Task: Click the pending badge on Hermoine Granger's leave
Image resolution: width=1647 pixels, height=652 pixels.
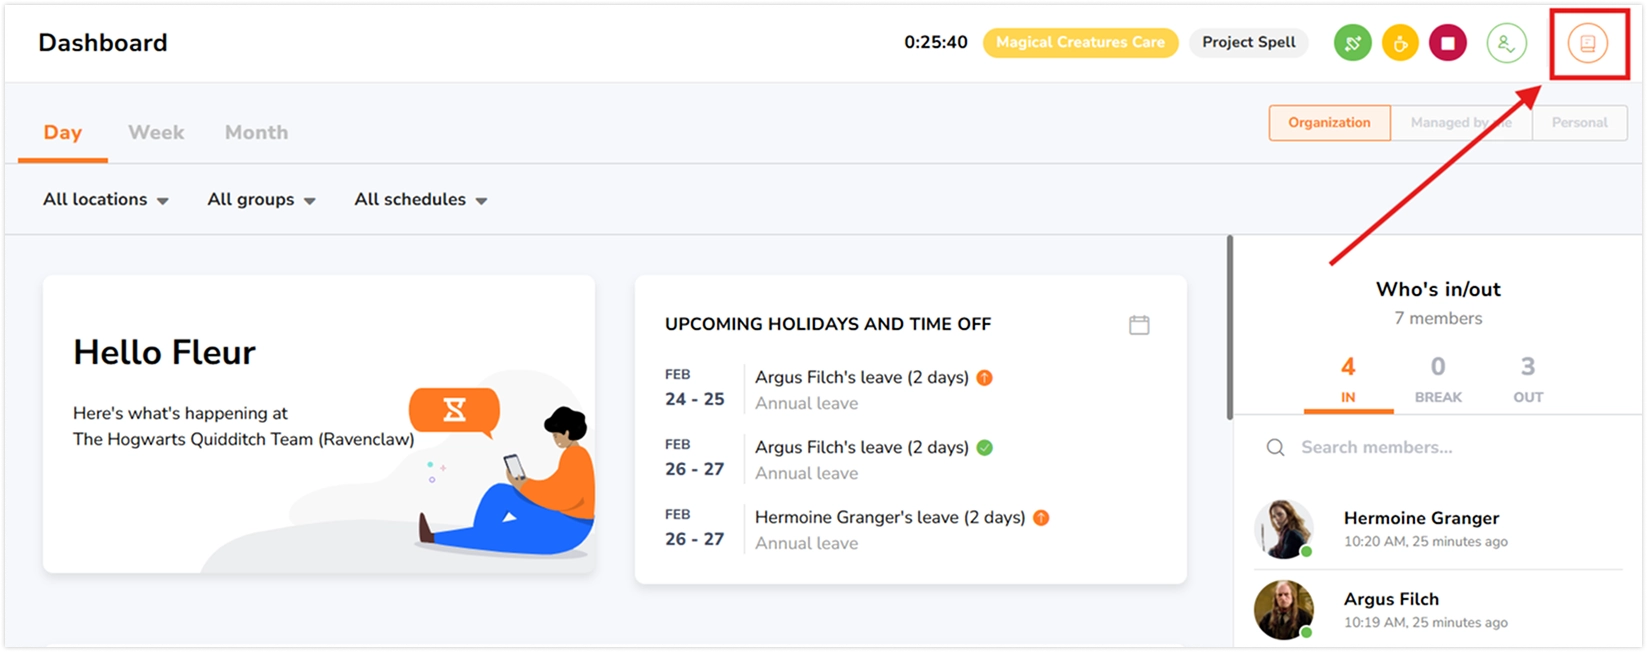Action: [x=1041, y=518]
